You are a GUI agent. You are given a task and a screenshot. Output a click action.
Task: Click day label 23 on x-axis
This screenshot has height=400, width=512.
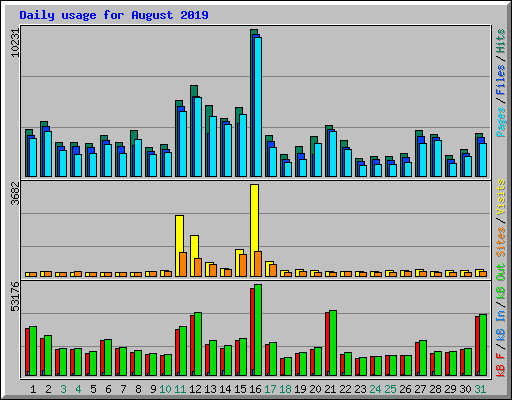coord(360,389)
